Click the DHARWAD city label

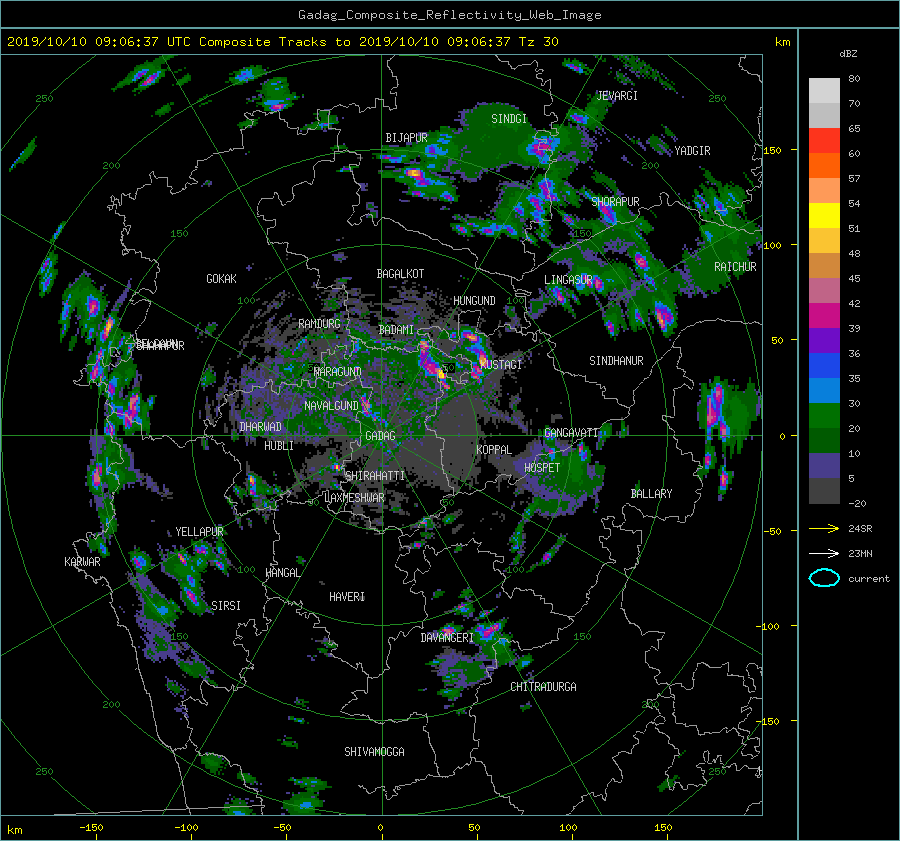261,427
